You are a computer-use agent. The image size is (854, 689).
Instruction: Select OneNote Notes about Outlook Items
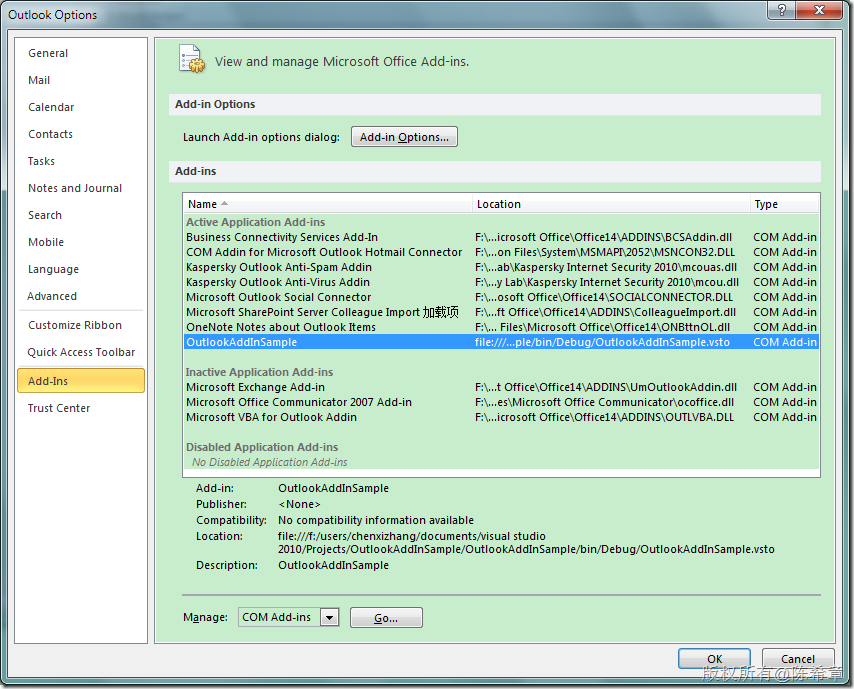(501, 327)
